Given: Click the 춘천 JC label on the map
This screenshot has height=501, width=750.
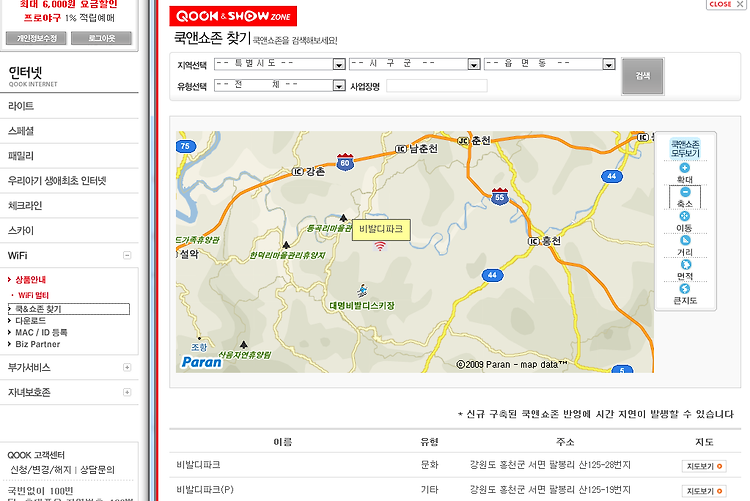Looking at the screenshot, I should pyautogui.click(x=474, y=141).
